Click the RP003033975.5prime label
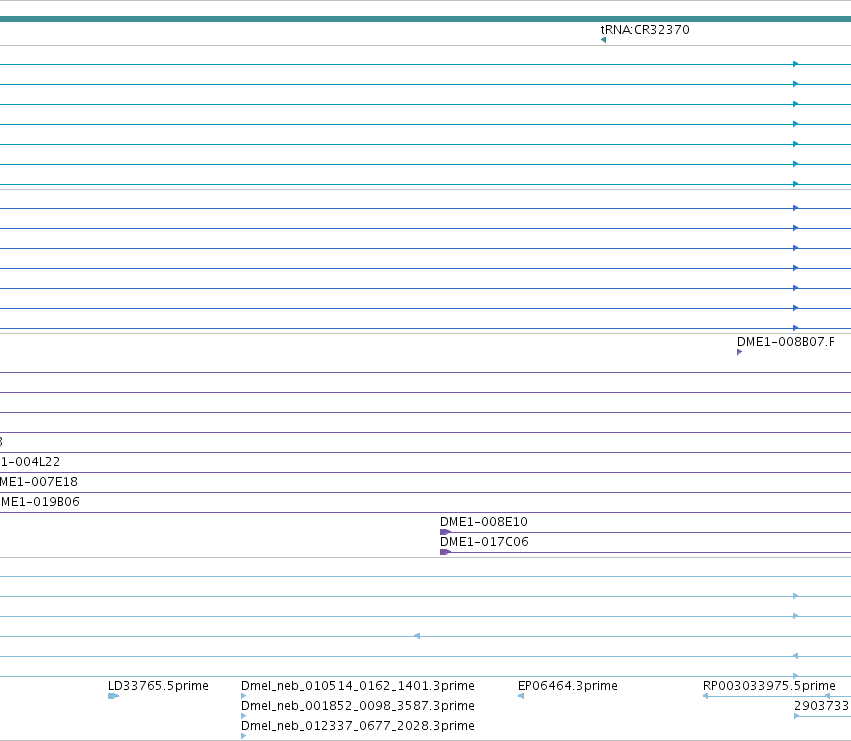This screenshot has width=851, height=741. point(769,686)
